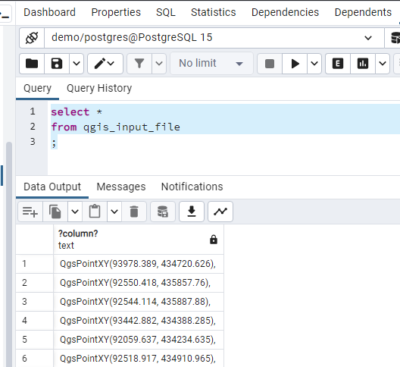Click the Paste clipboard icon
400x367 pixels.
pos(94,211)
